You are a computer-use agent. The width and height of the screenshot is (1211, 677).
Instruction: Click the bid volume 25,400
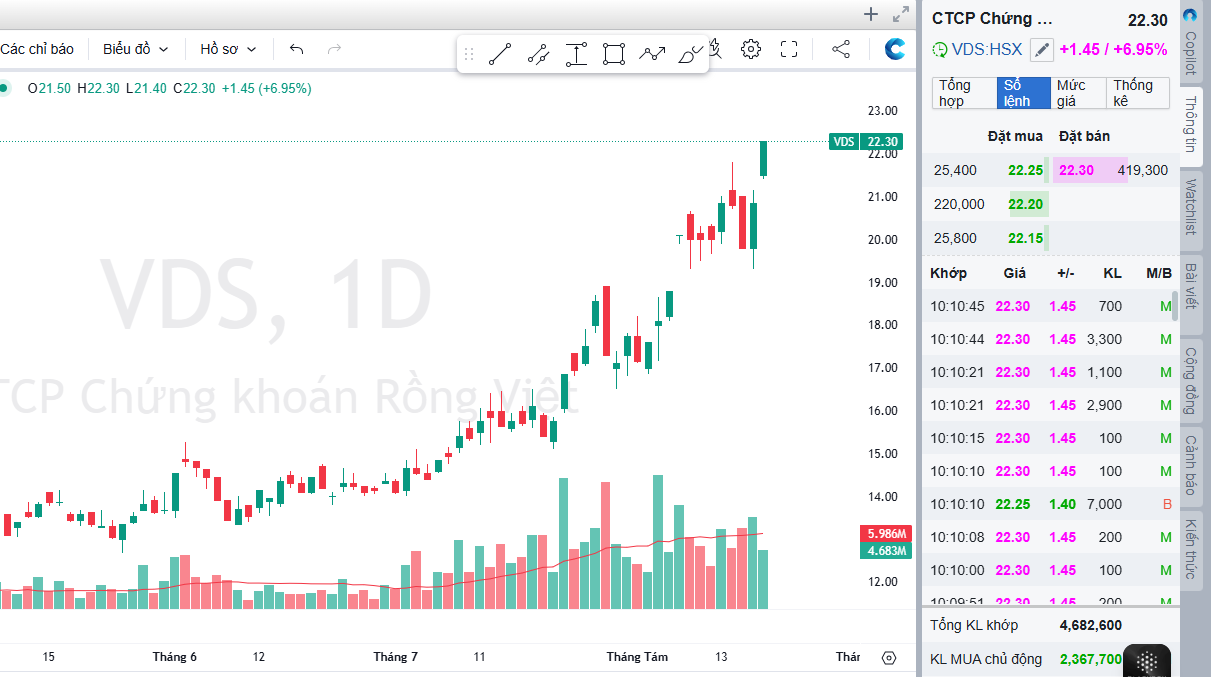tap(955, 170)
